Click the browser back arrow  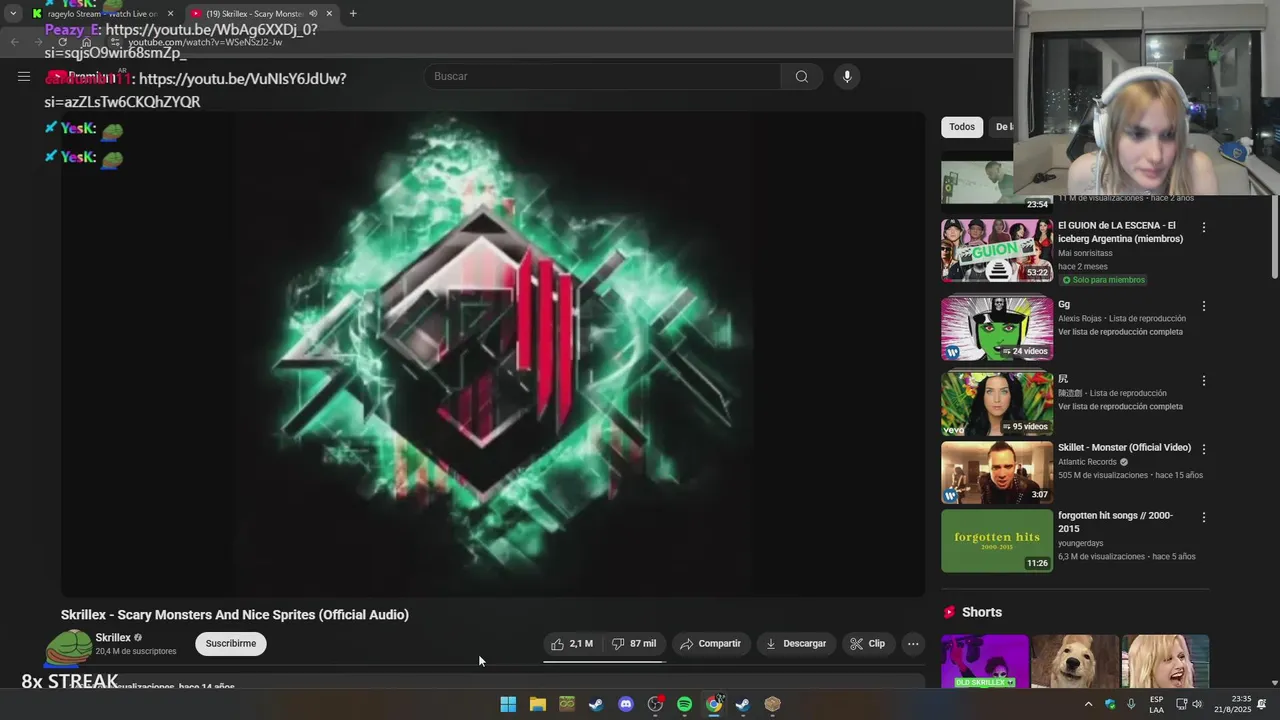(14, 42)
